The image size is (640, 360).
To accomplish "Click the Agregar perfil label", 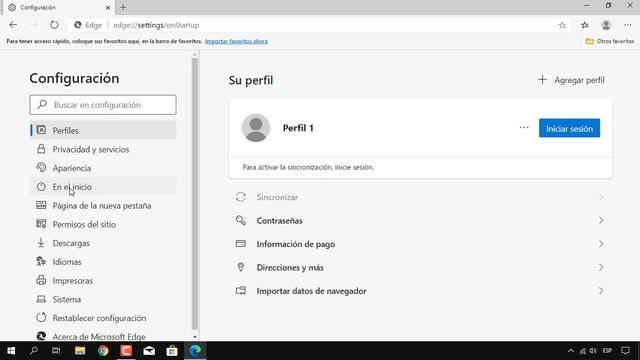I will point(579,80).
